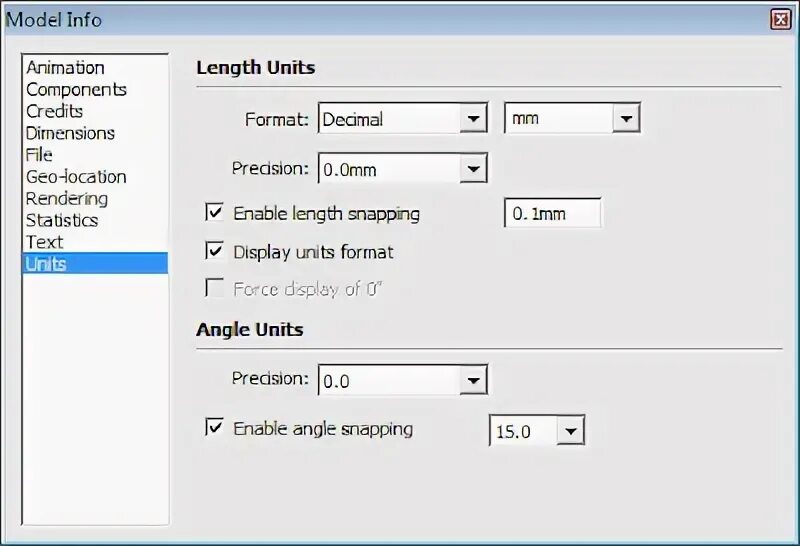Open the 15.0 angle snapping dropdown
Viewport: 800px width, 546px height.
pyautogui.click(x=537, y=431)
